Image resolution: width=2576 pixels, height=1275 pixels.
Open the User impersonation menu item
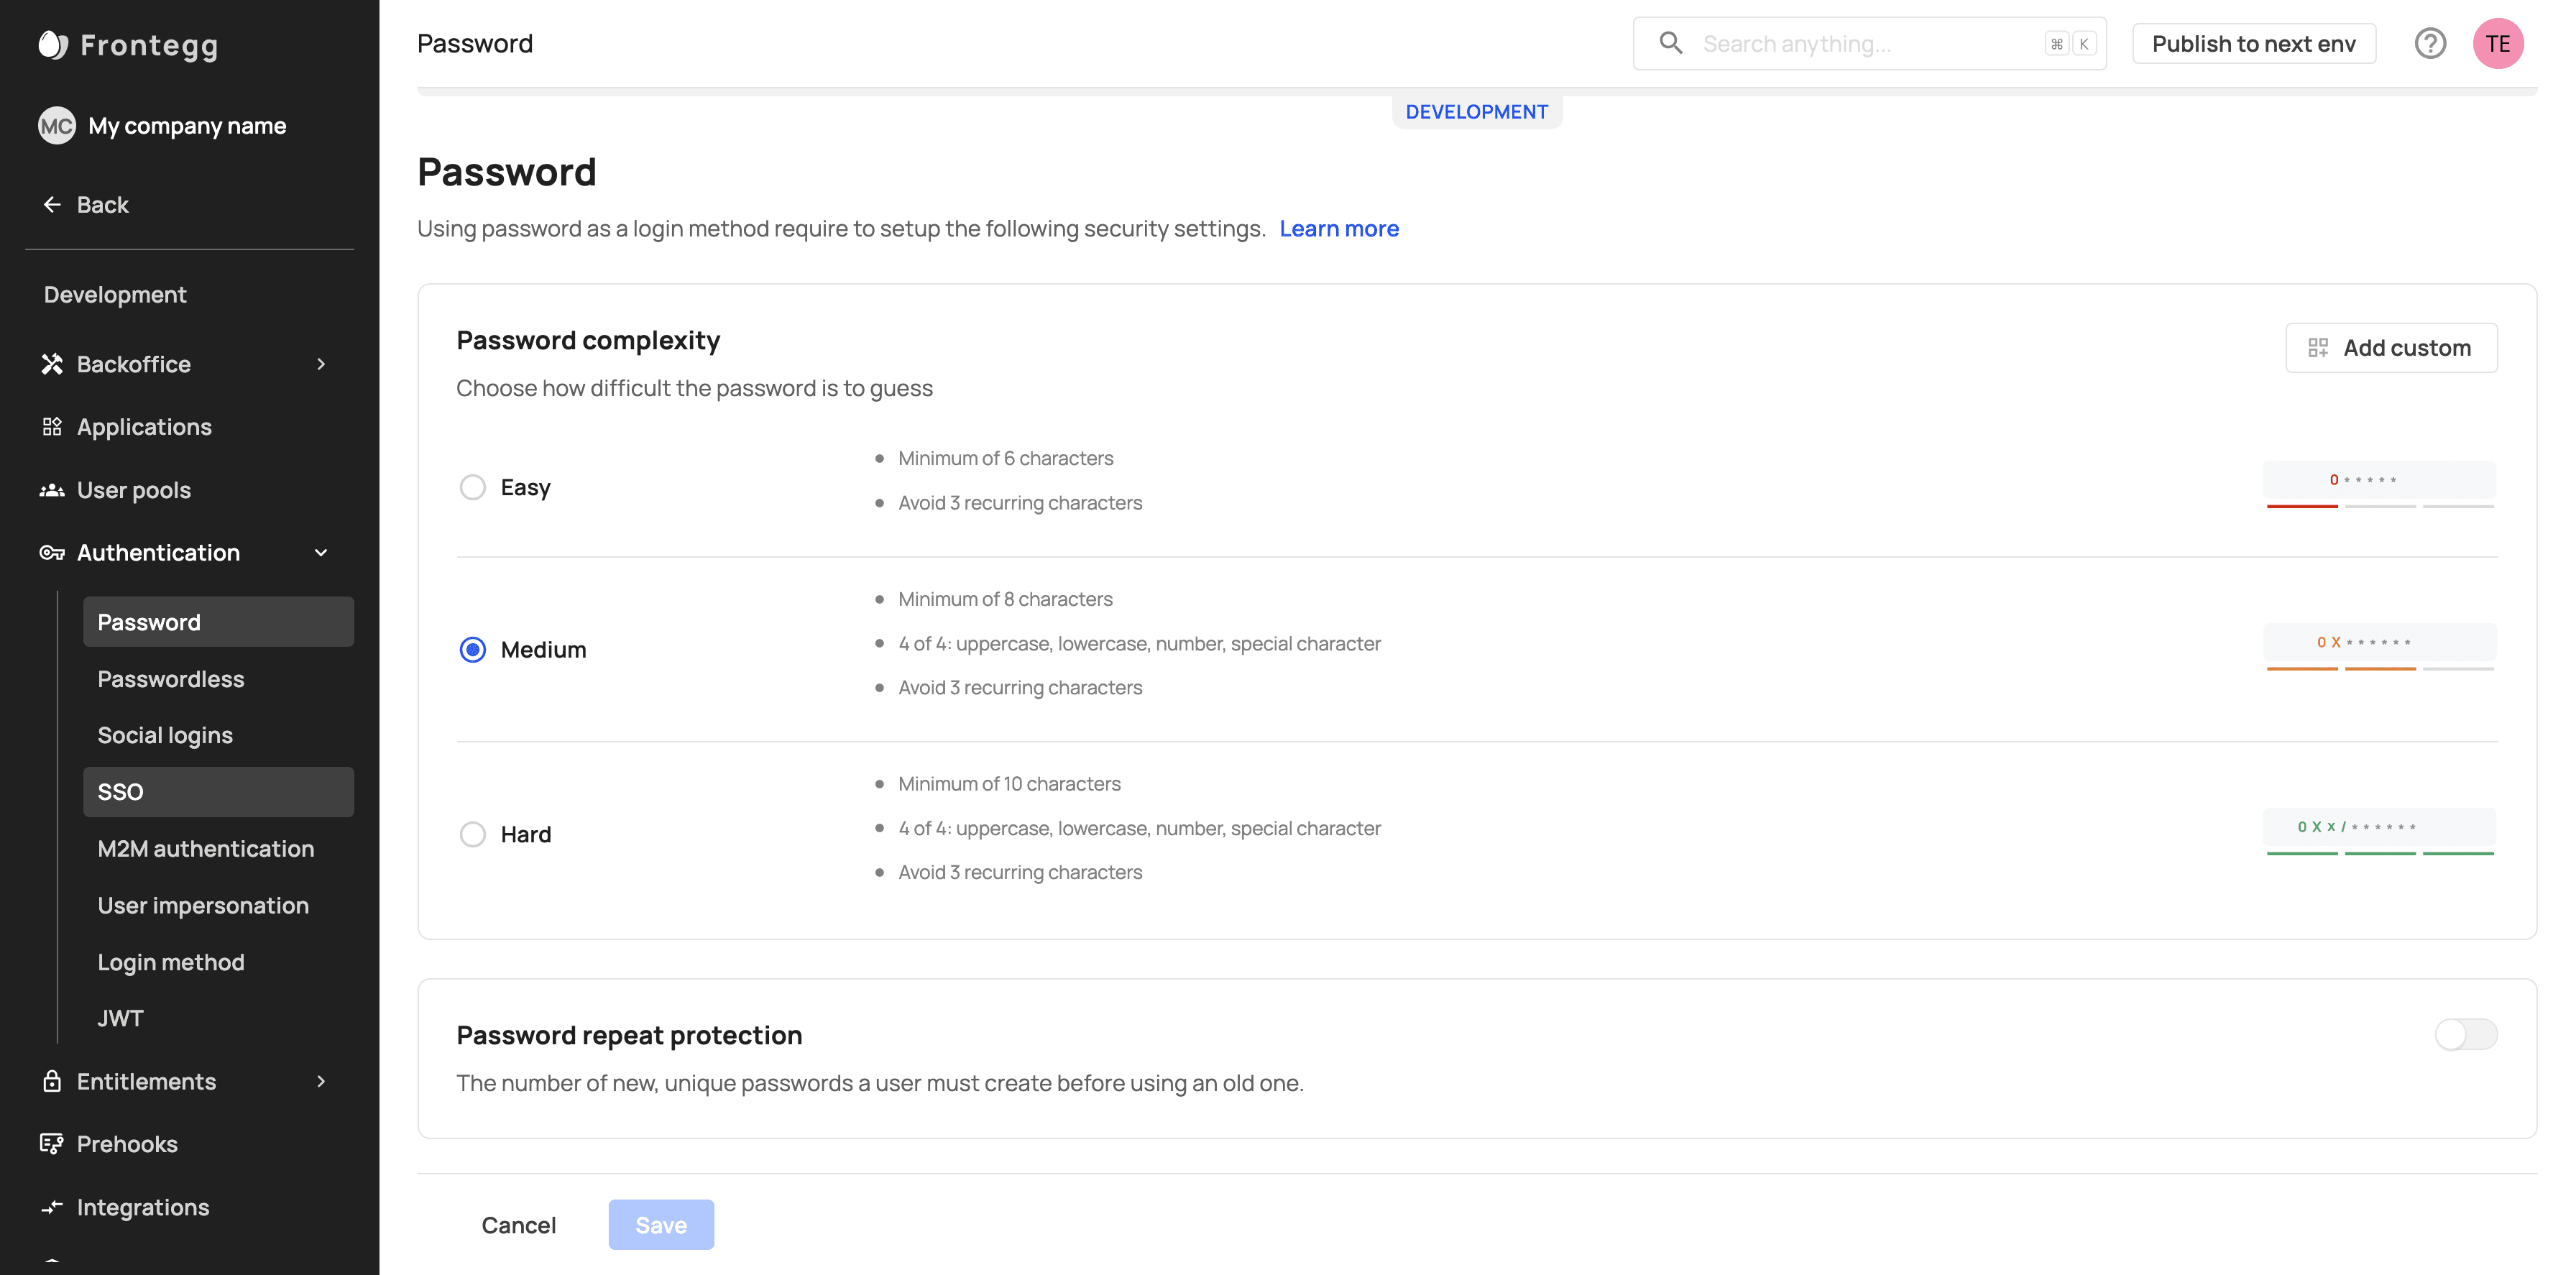(x=218, y=905)
